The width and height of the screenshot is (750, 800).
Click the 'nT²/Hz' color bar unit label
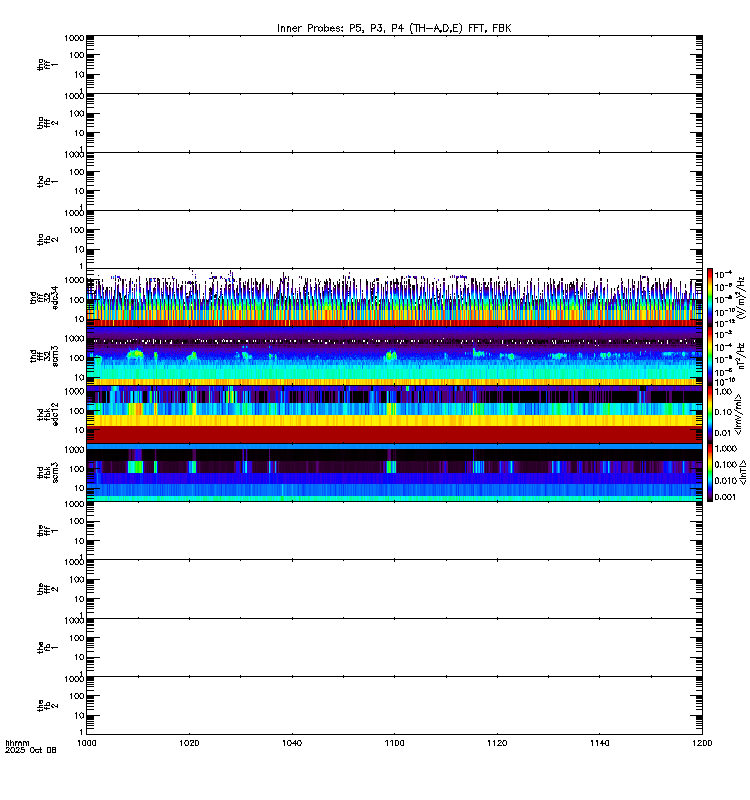740,356
